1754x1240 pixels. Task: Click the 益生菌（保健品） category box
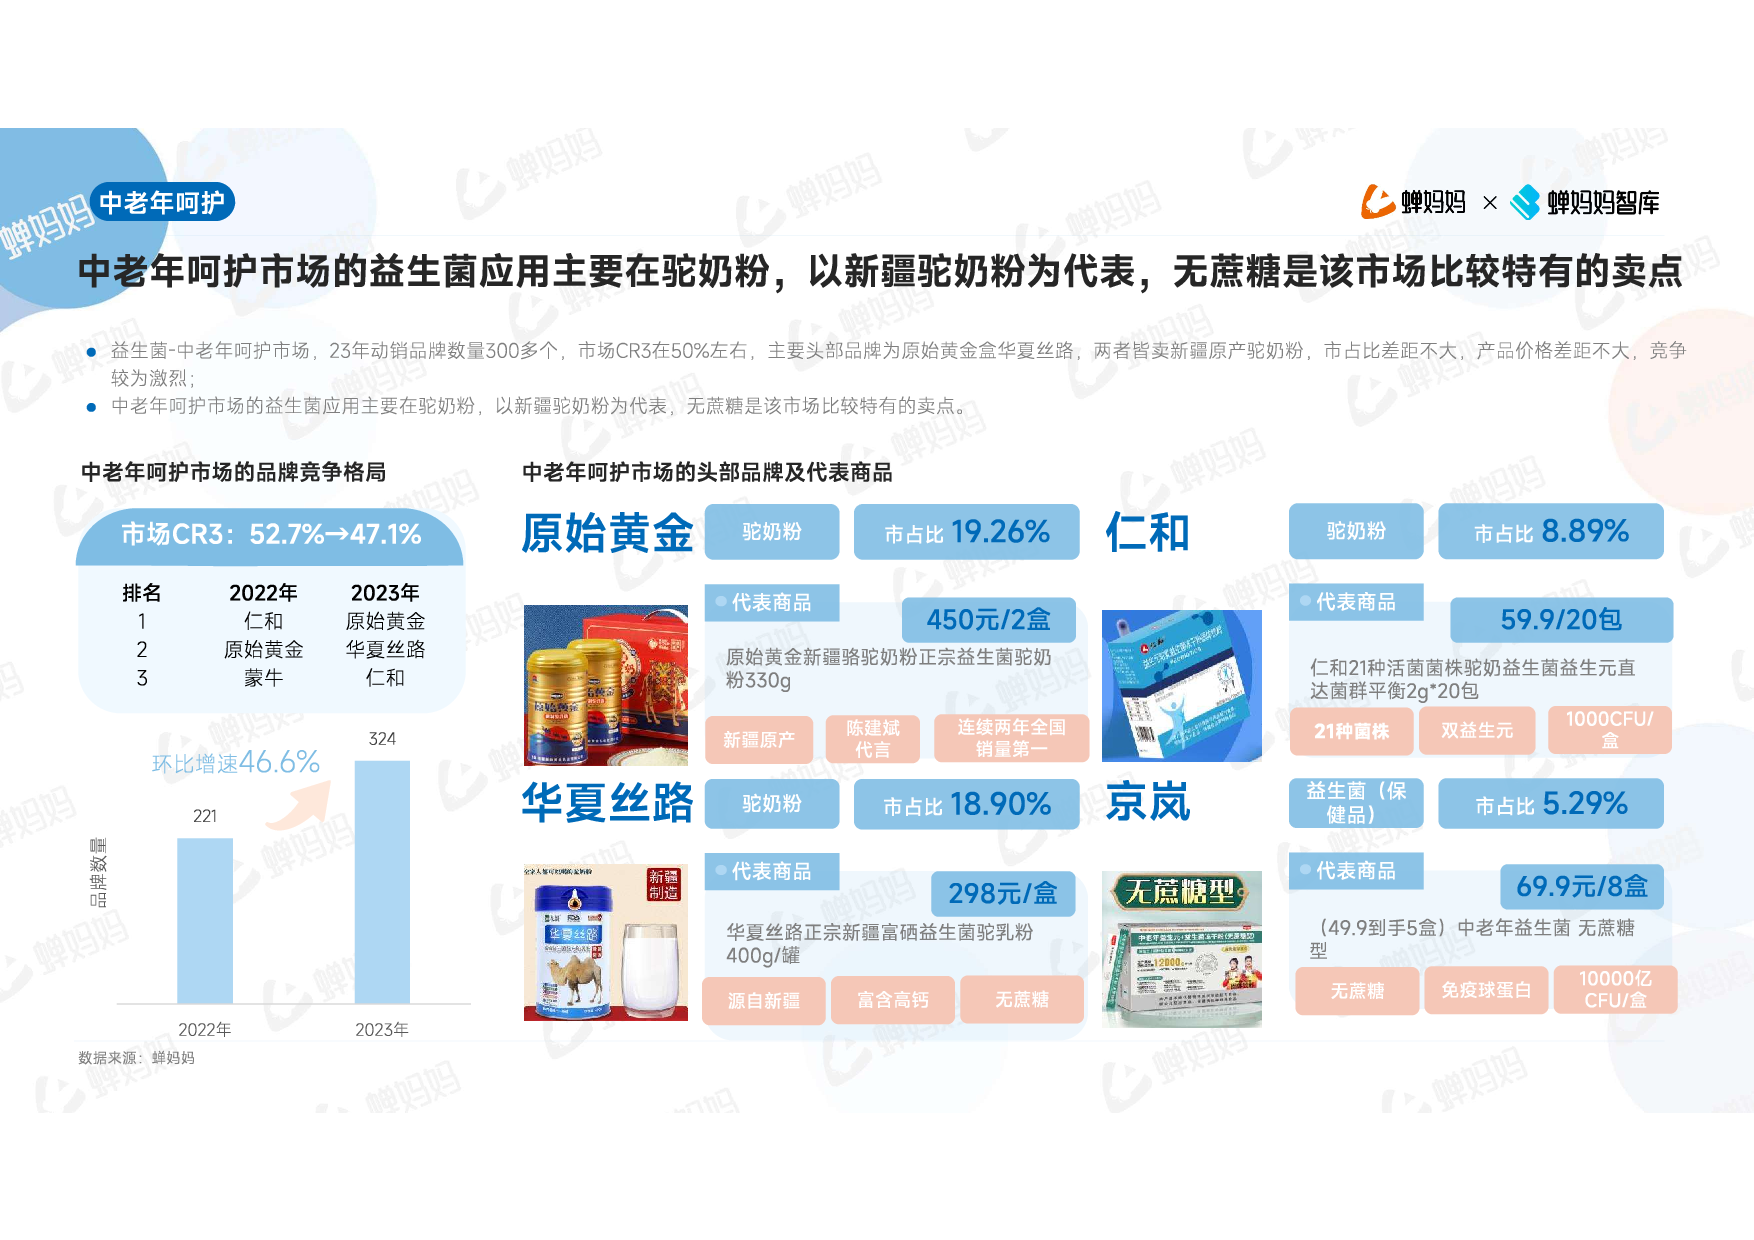point(1355,803)
